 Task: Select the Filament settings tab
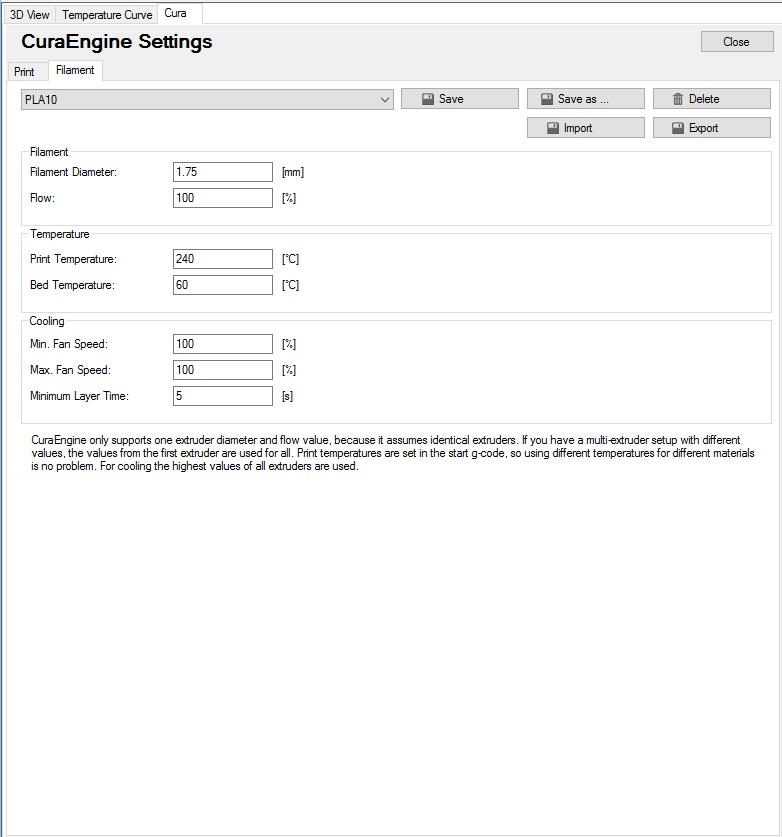pyautogui.click(x=75, y=70)
